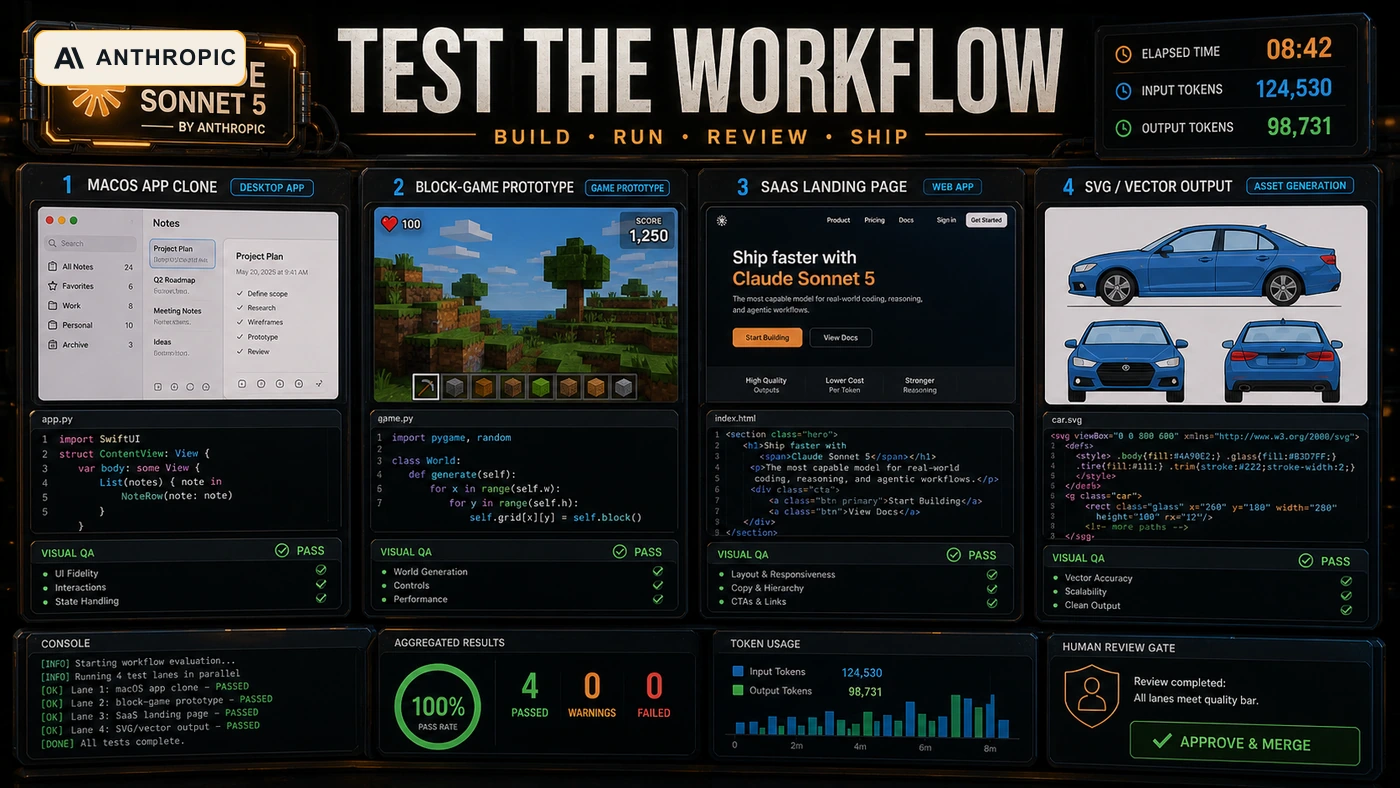Select the green grass block hotbar slot
This screenshot has height=788, width=1400.
pos(540,387)
